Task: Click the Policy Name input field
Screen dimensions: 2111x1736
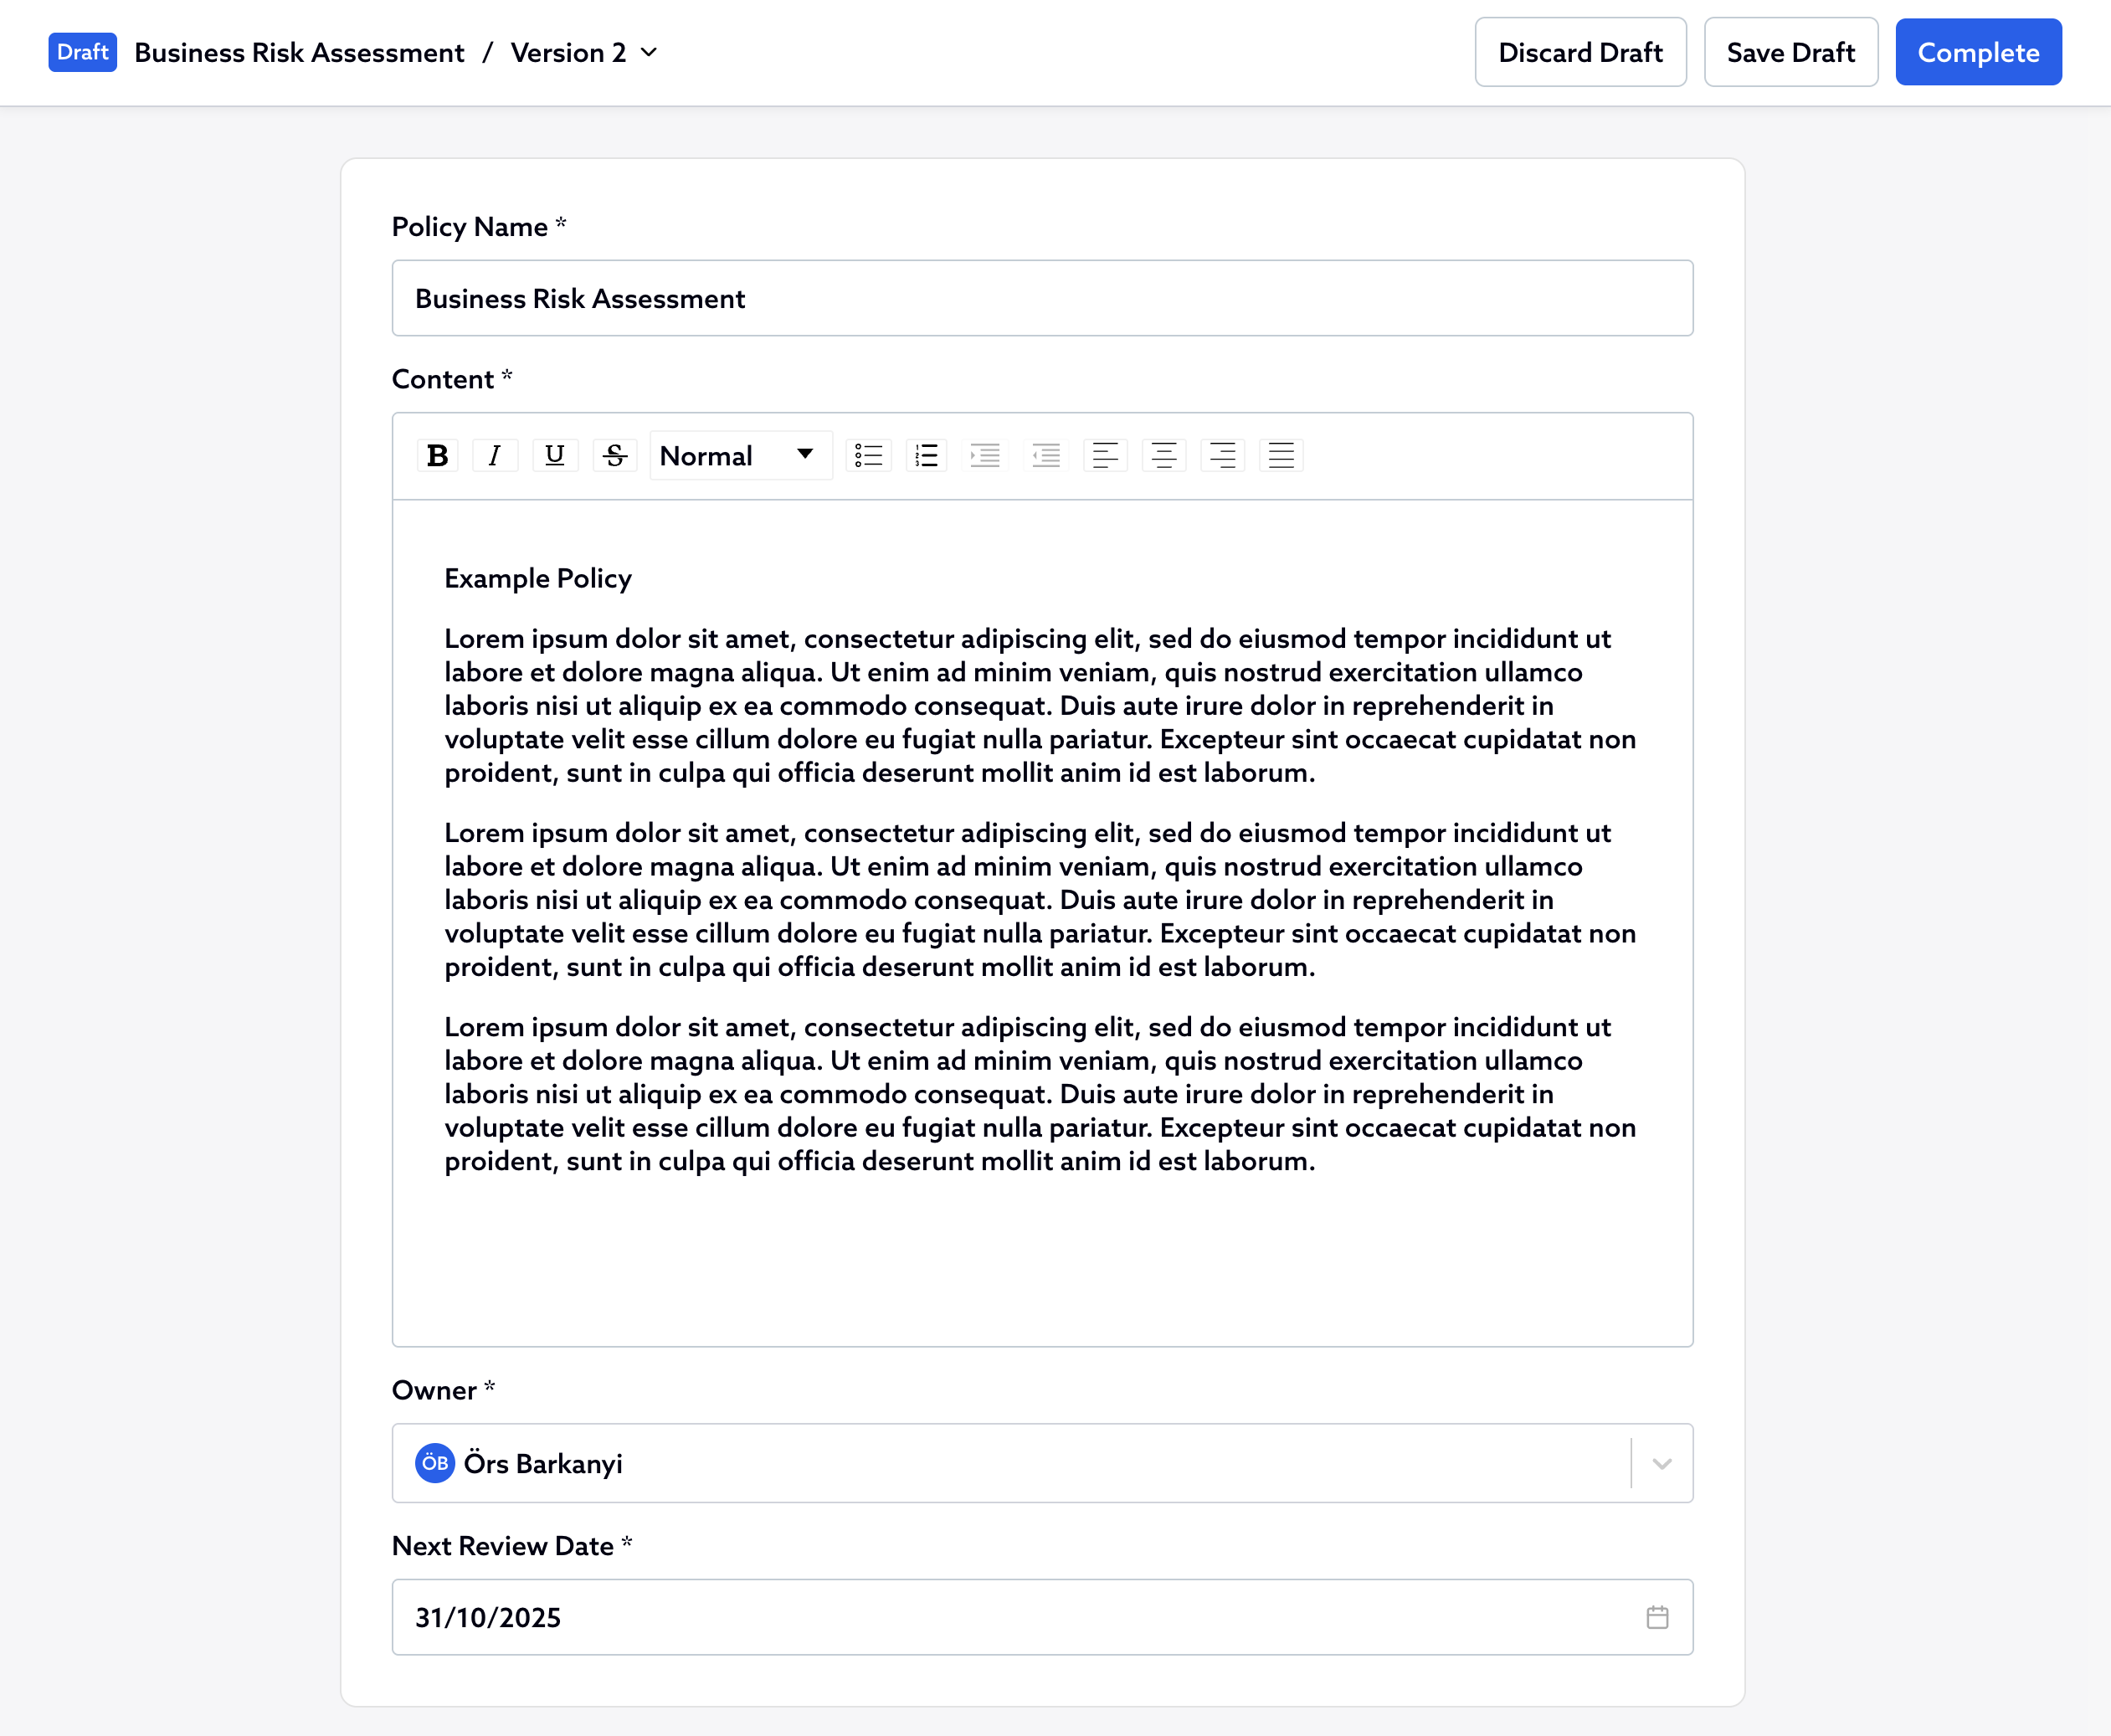Action: pyautogui.click(x=1042, y=298)
